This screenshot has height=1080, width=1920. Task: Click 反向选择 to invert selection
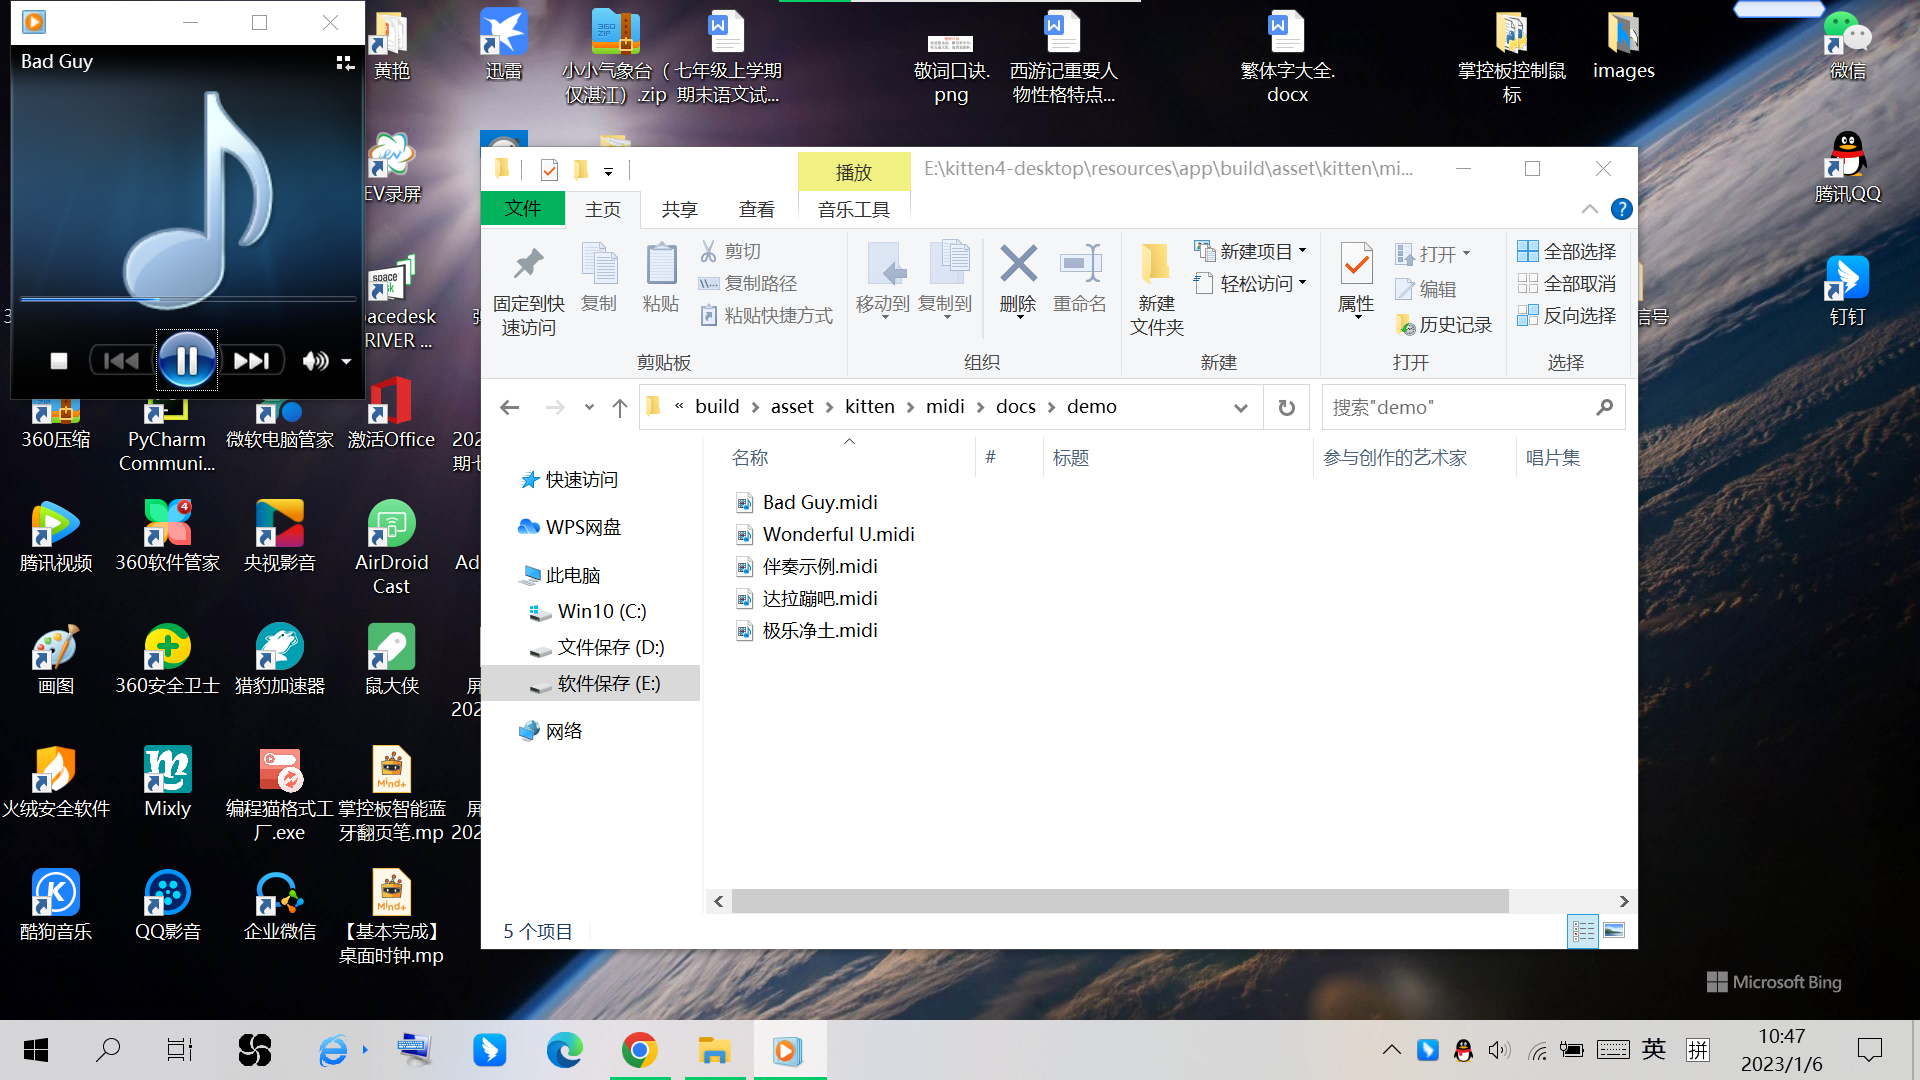pos(1566,315)
